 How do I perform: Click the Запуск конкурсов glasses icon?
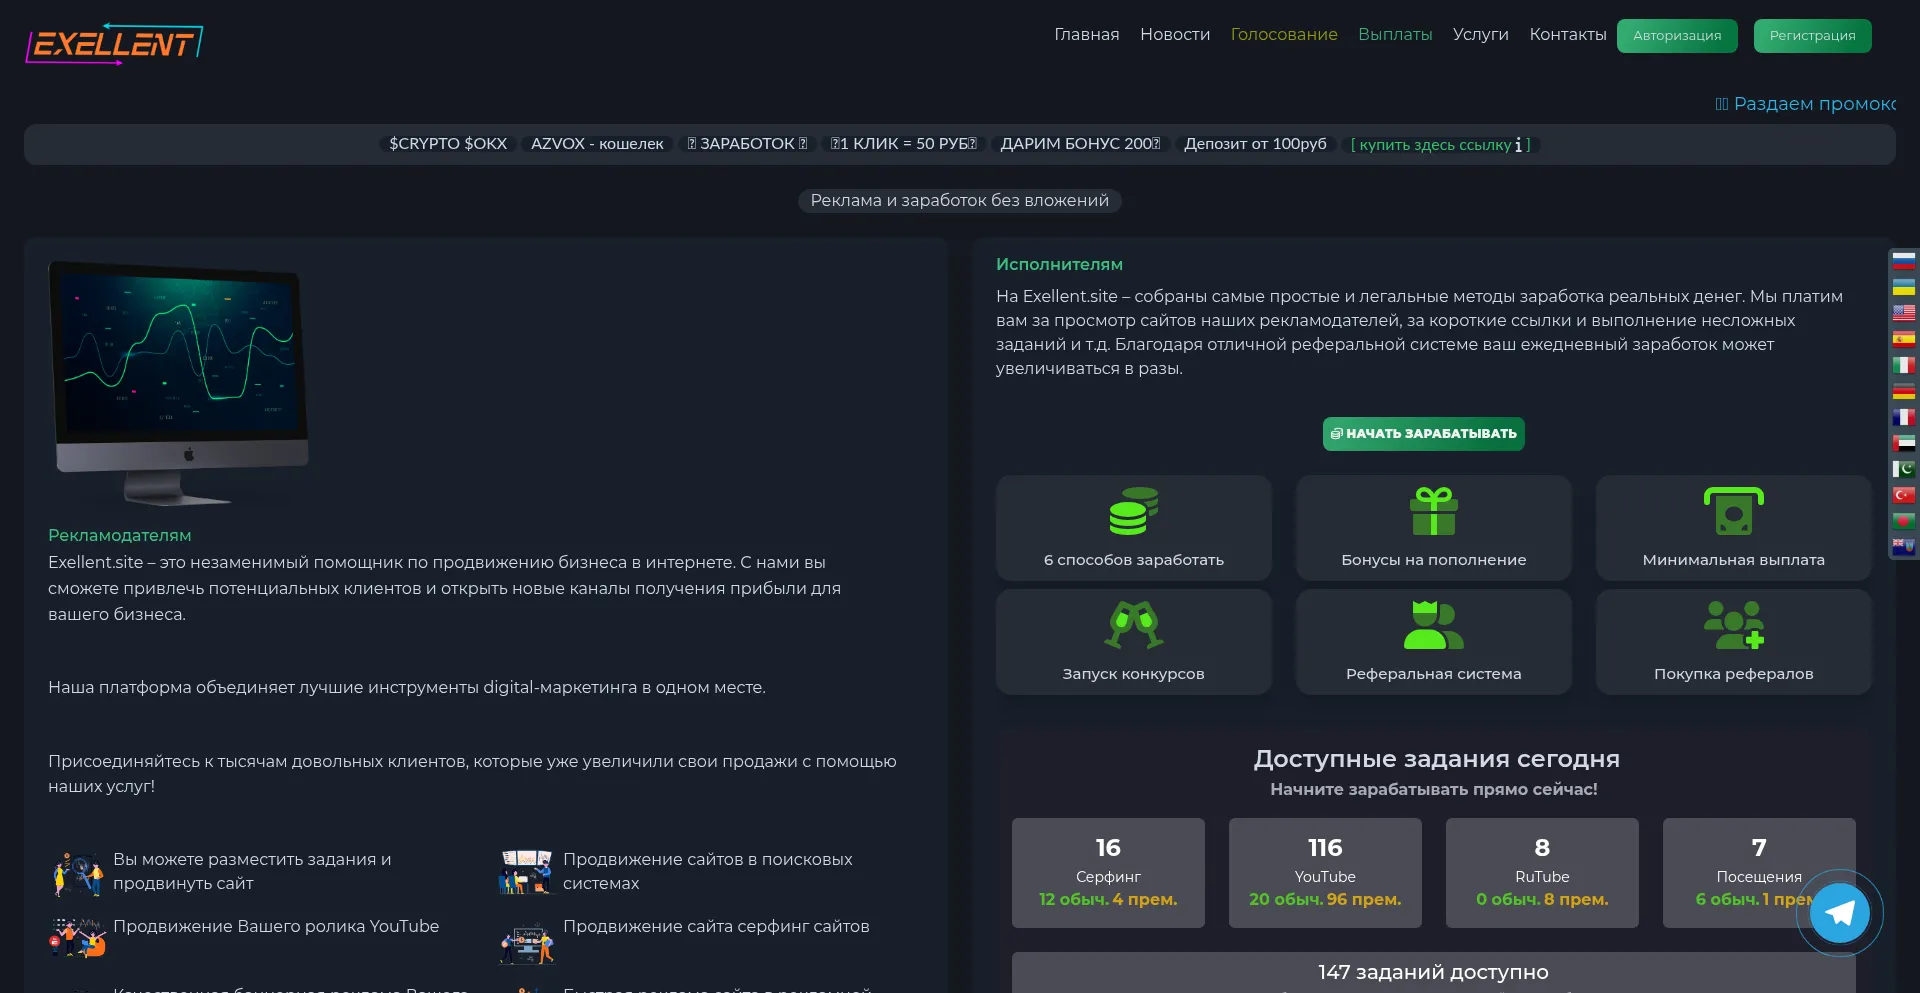[1133, 625]
